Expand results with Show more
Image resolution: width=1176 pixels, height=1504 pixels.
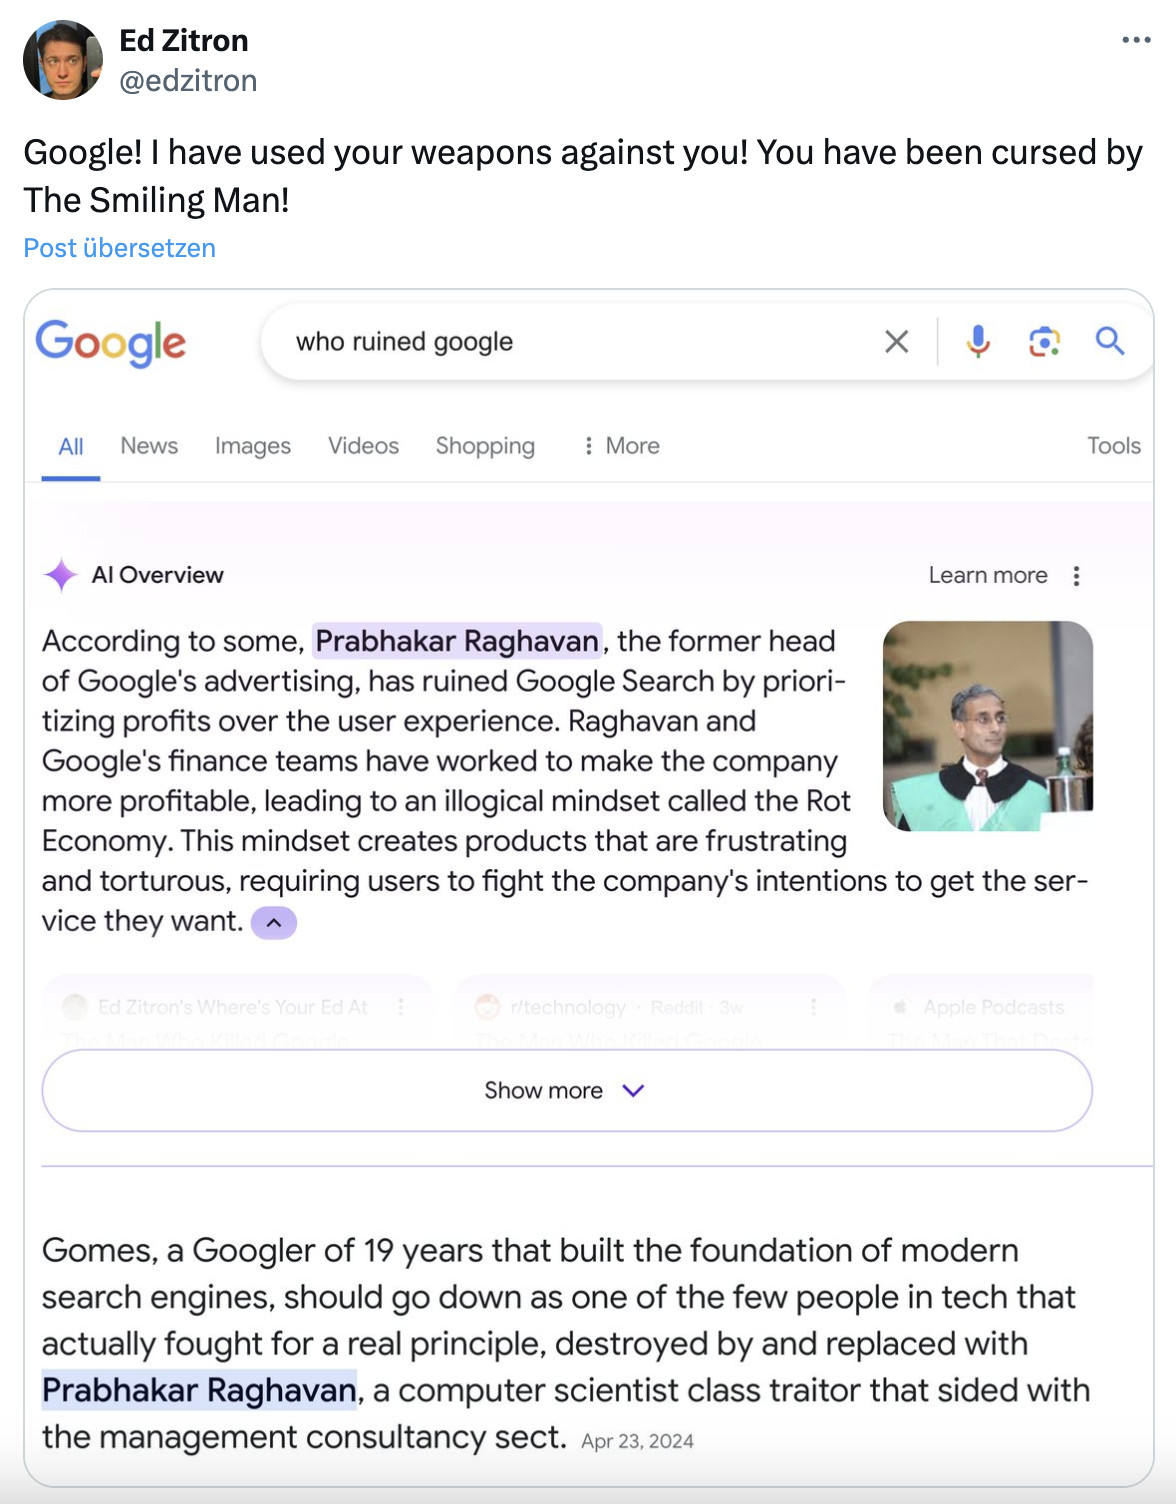[566, 1090]
